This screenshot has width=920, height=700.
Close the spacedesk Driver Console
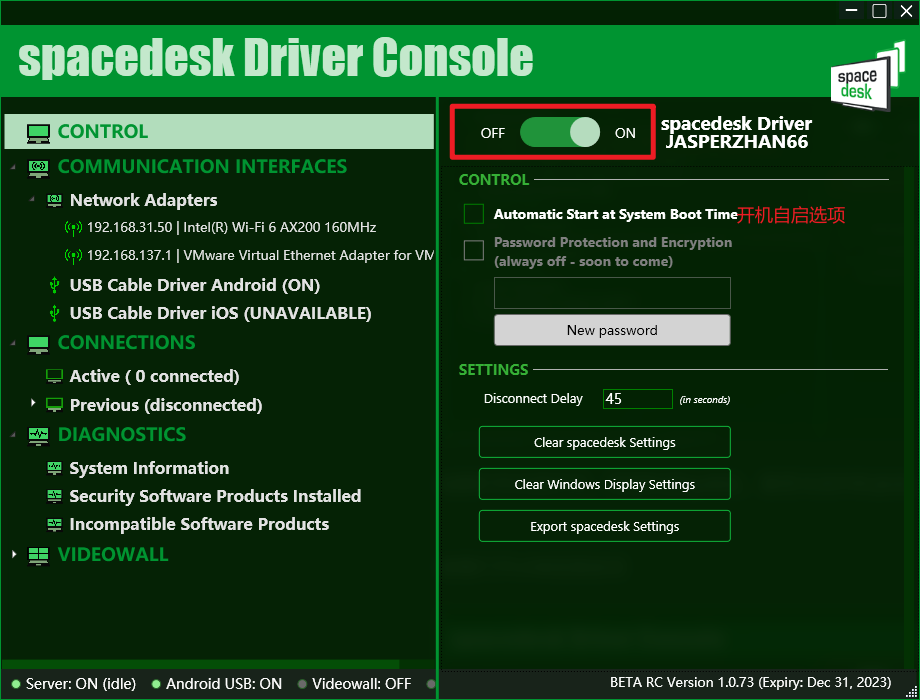pyautogui.click(x=907, y=11)
